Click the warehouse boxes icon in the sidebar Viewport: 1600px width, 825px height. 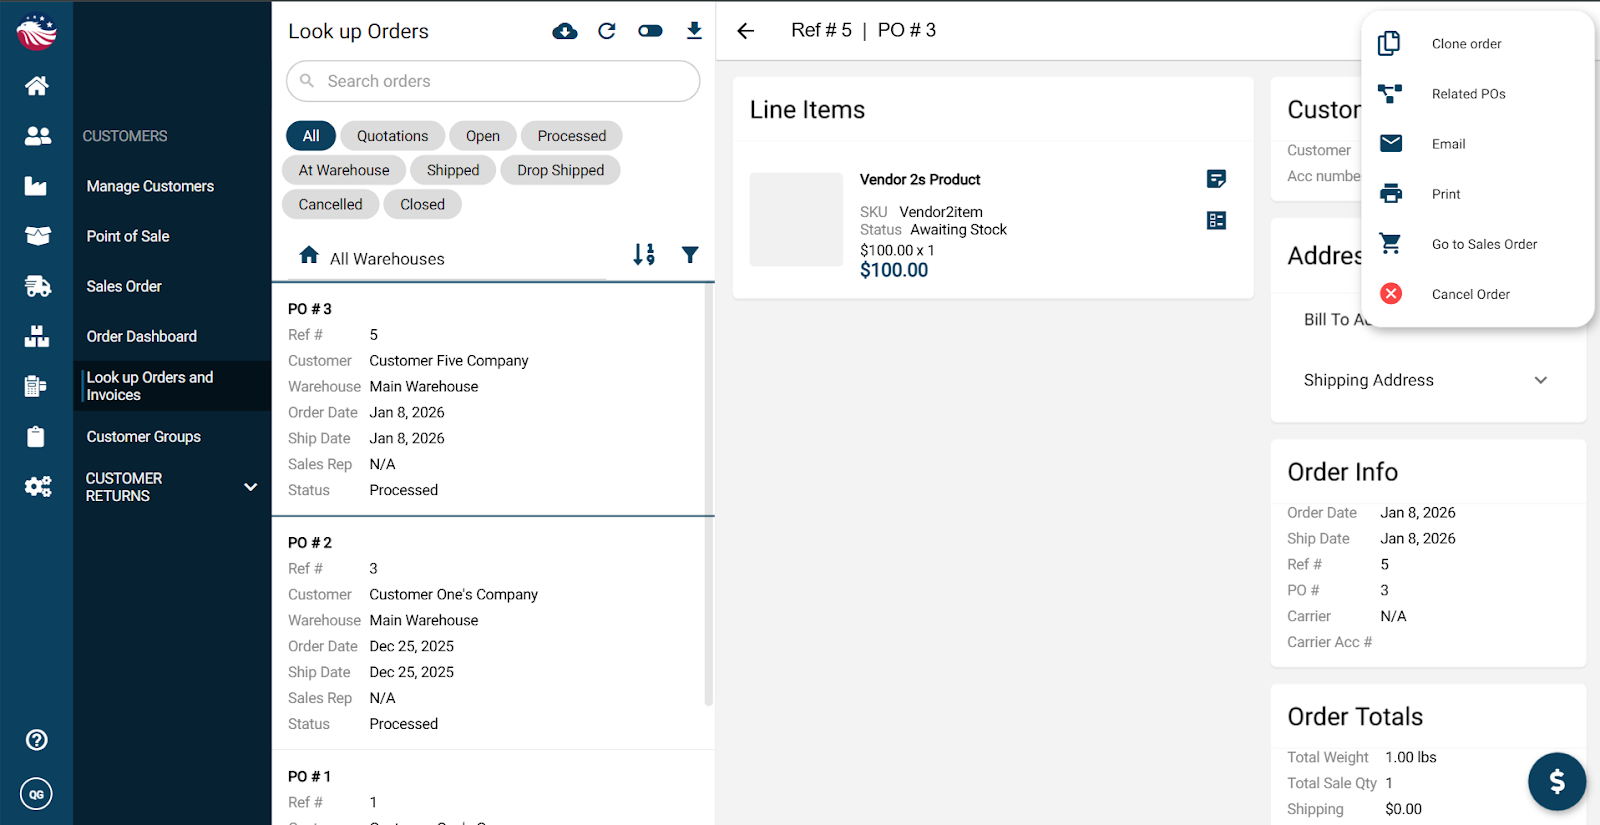(37, 336)
